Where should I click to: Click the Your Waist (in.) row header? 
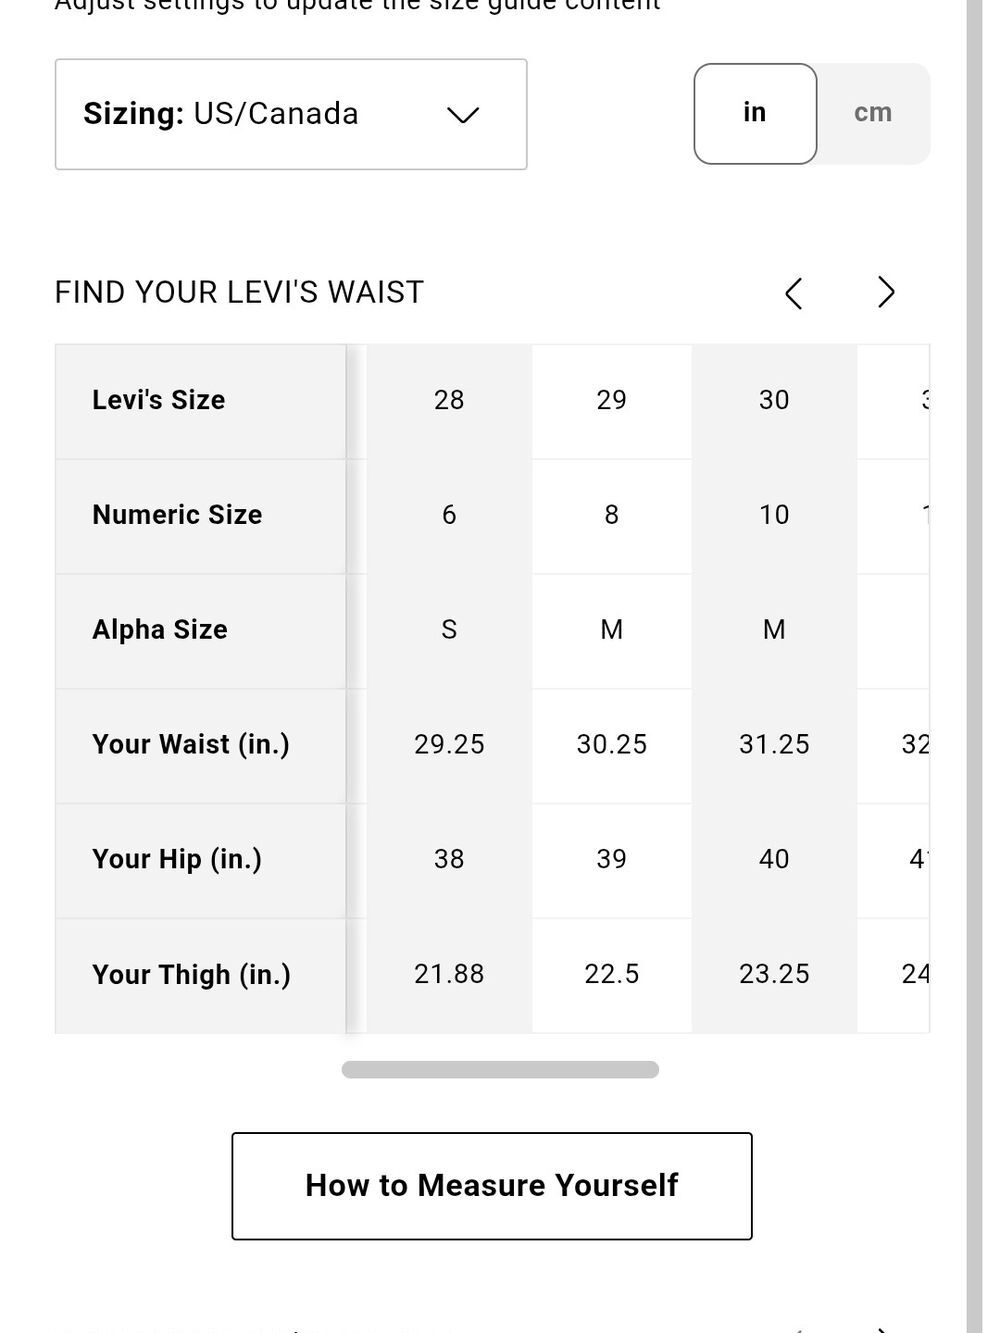[201, 746]
